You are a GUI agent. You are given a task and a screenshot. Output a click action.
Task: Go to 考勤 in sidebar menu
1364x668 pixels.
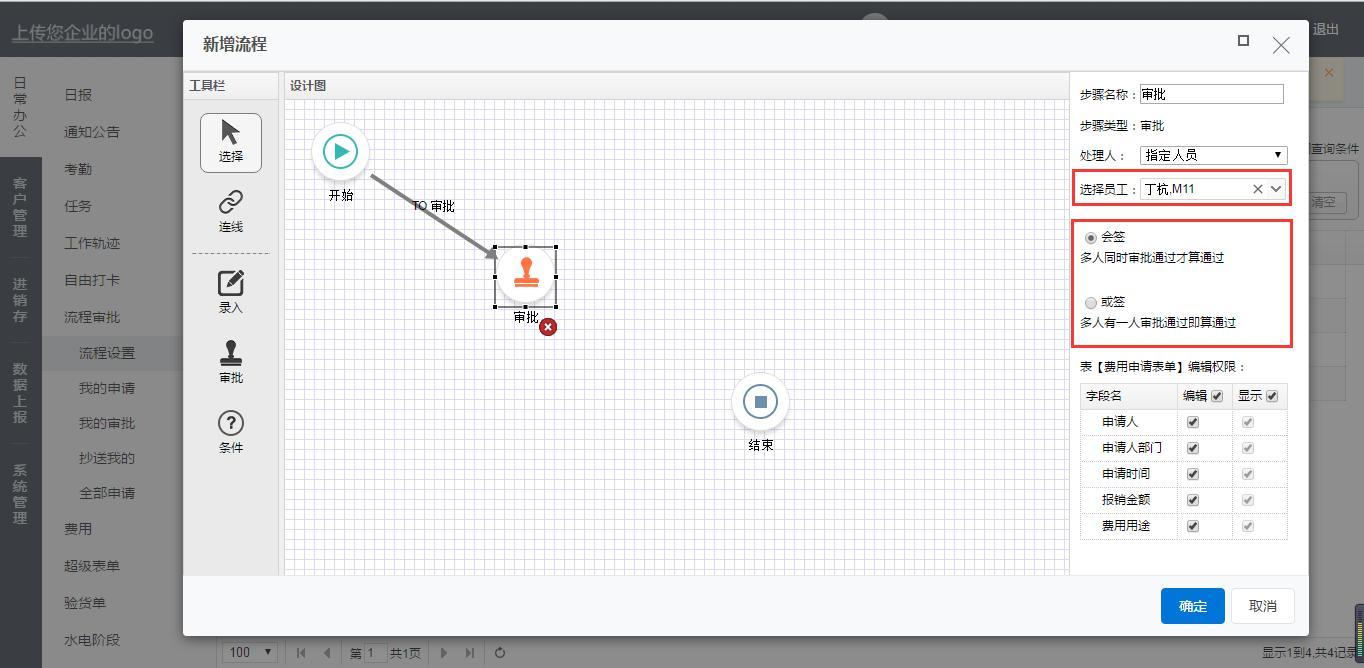pos(78,169)
